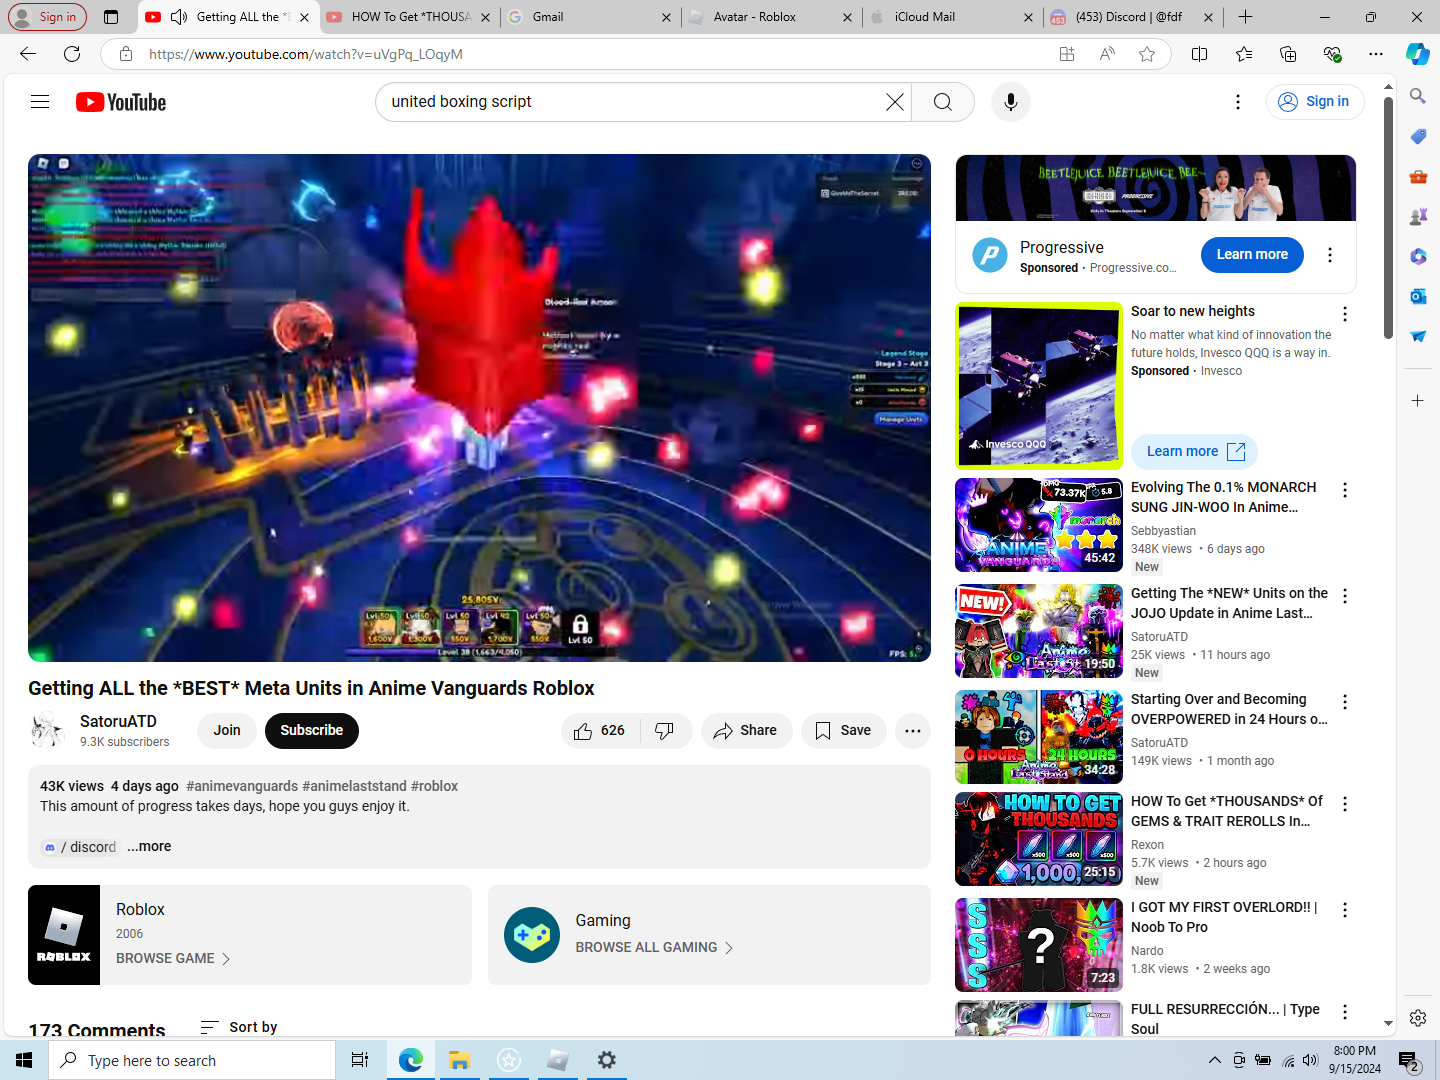Viewport: 1440px width, 1080px height.
Task: Open menu for Evolving MONARCH video
Action: (1345, 490)
